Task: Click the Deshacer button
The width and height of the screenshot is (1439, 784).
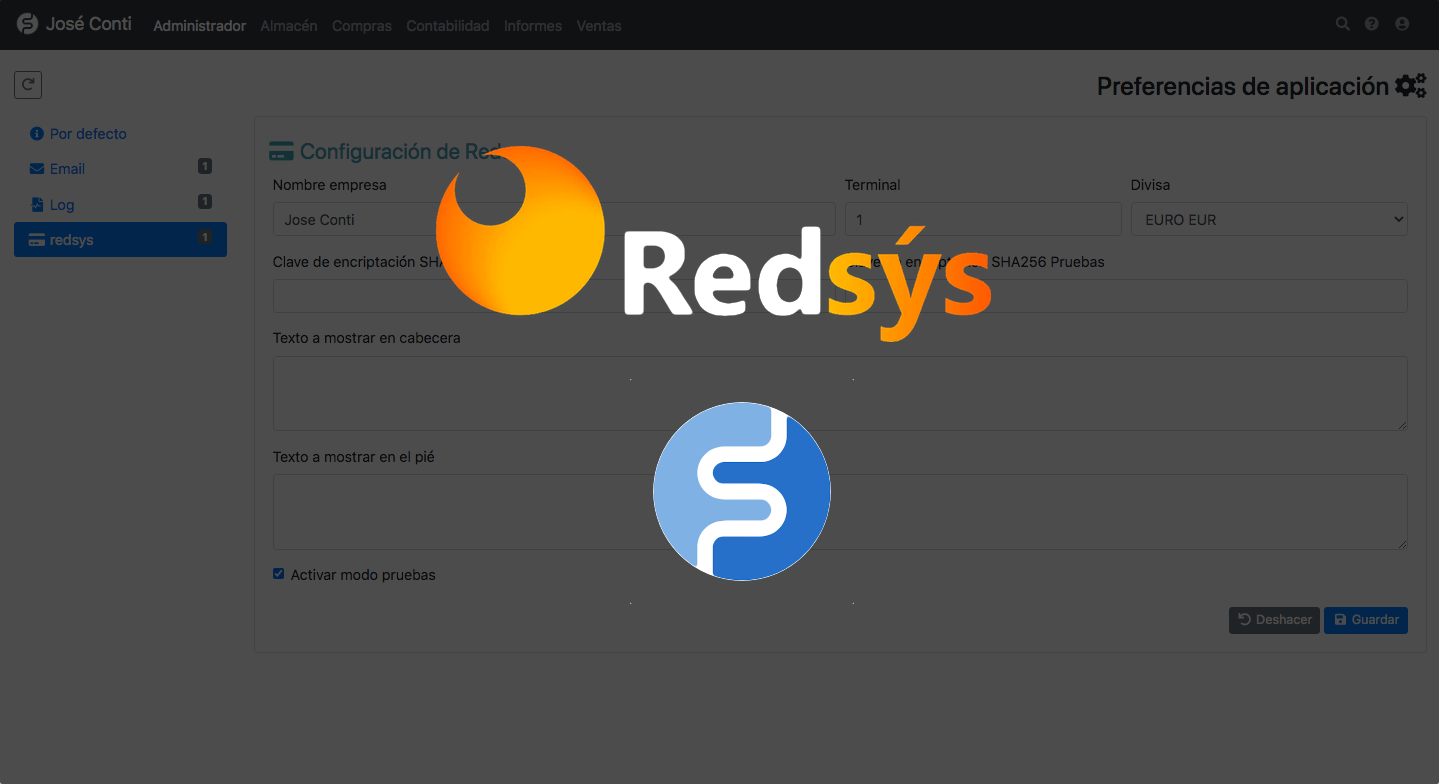Action: tap(1273, 620)
